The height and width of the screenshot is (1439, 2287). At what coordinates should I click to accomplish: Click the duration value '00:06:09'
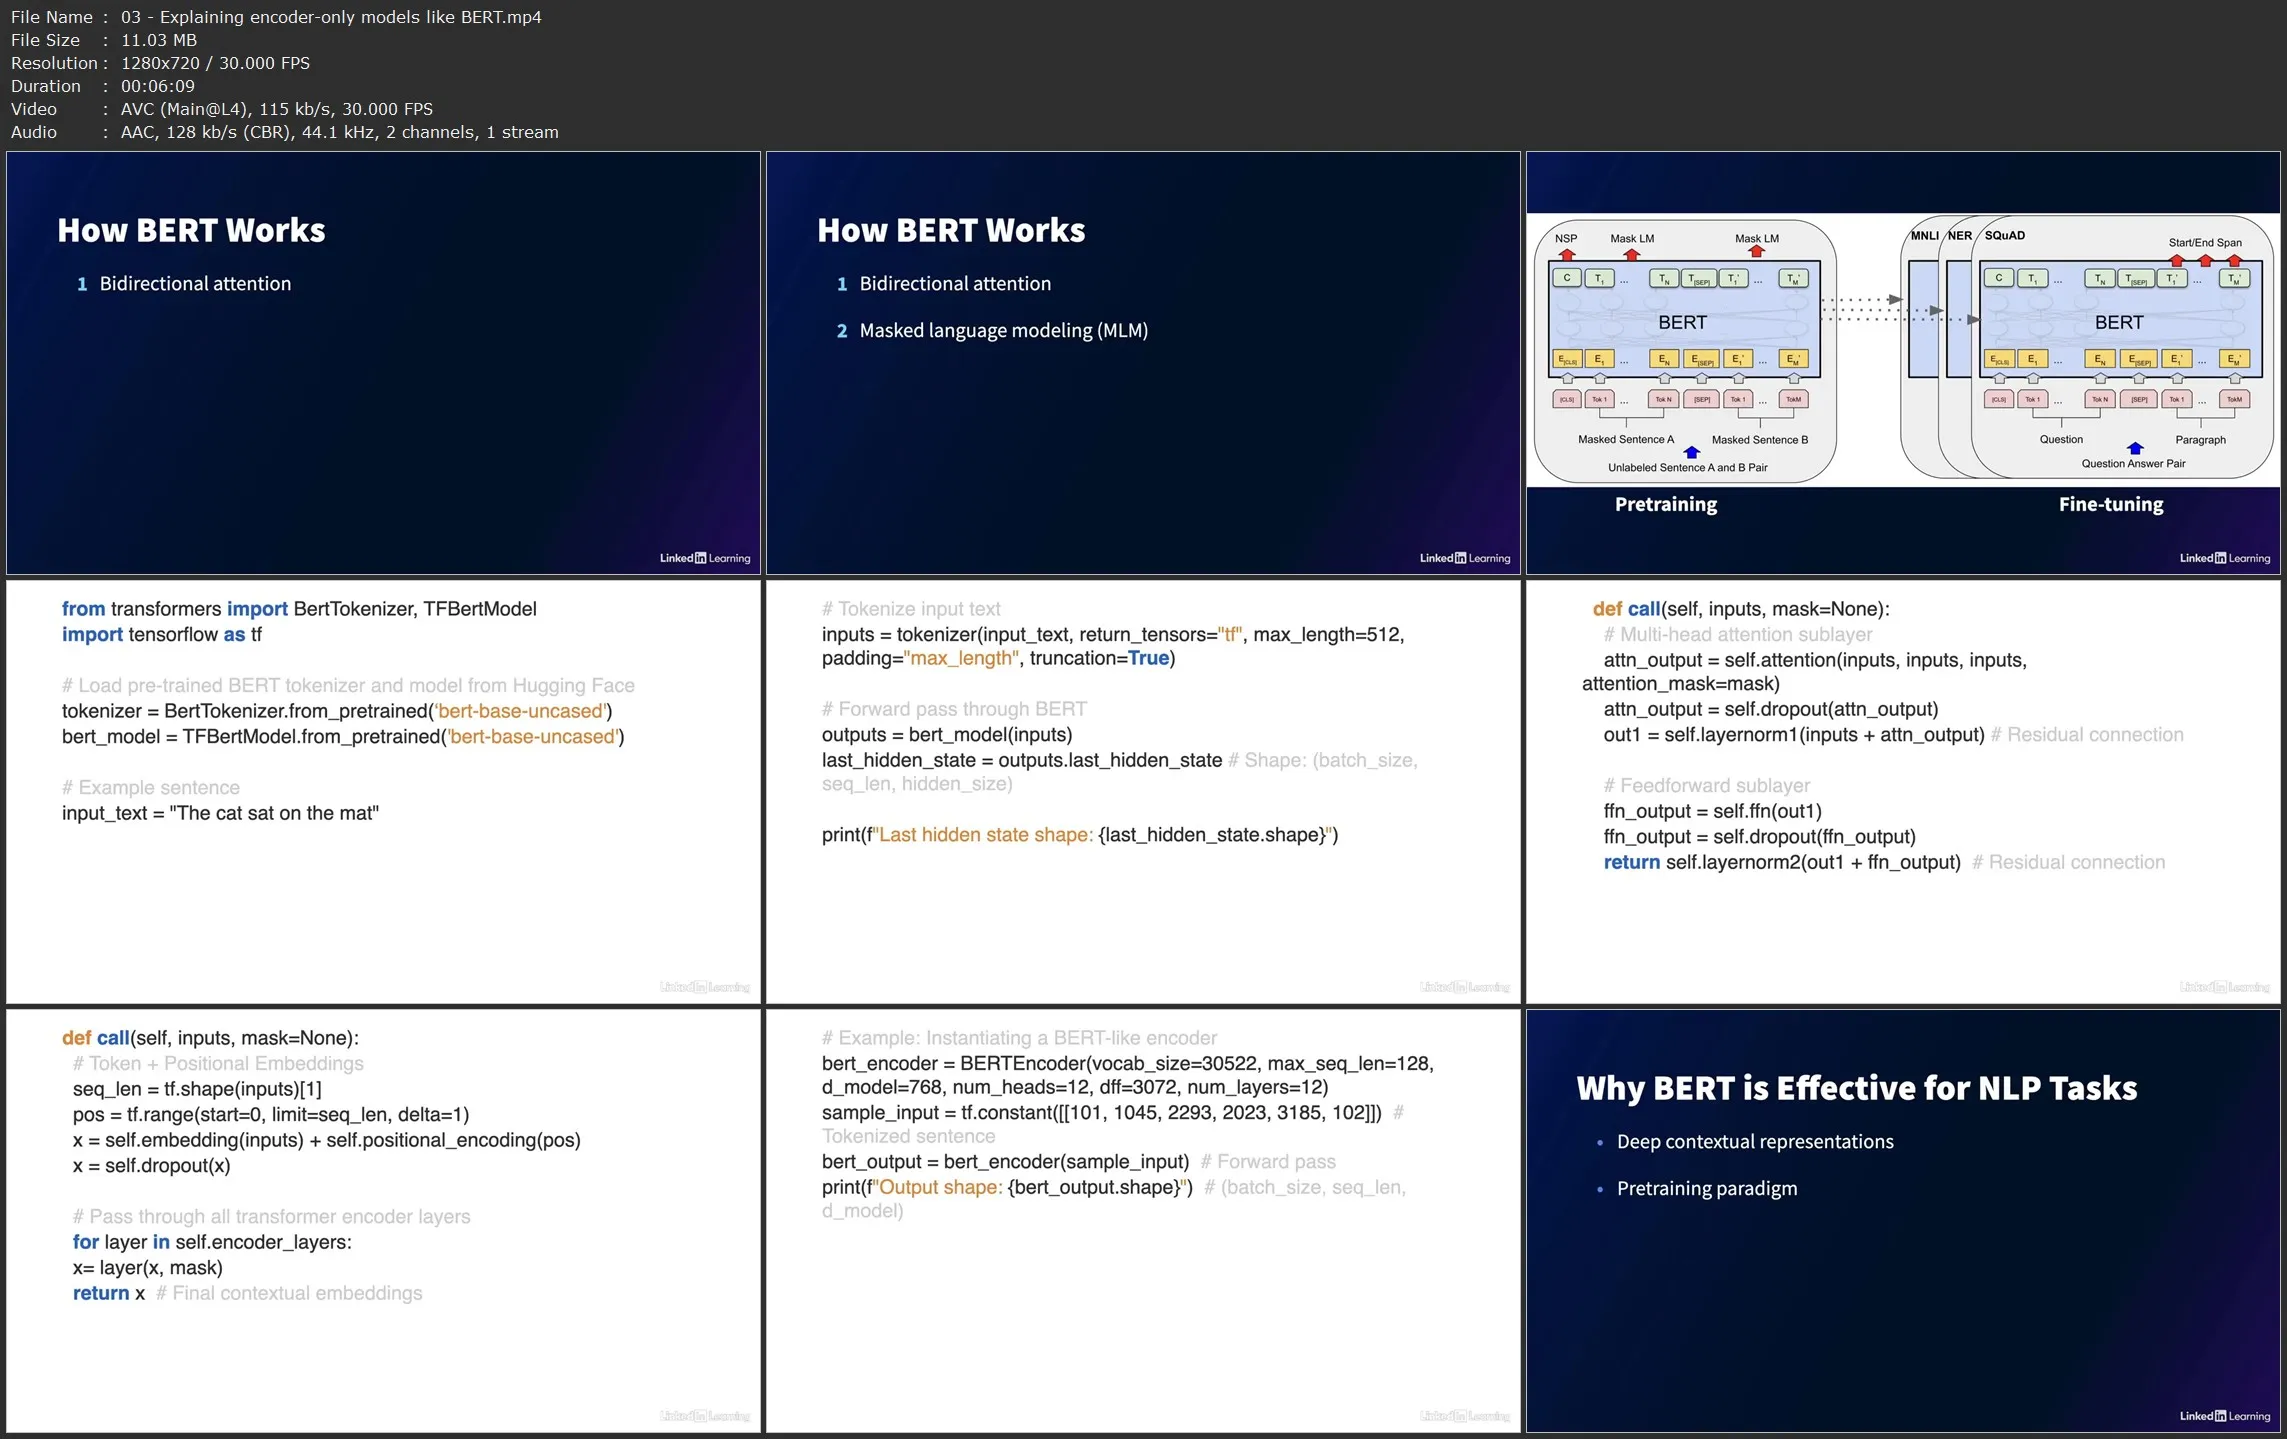[x=158, y=86]
